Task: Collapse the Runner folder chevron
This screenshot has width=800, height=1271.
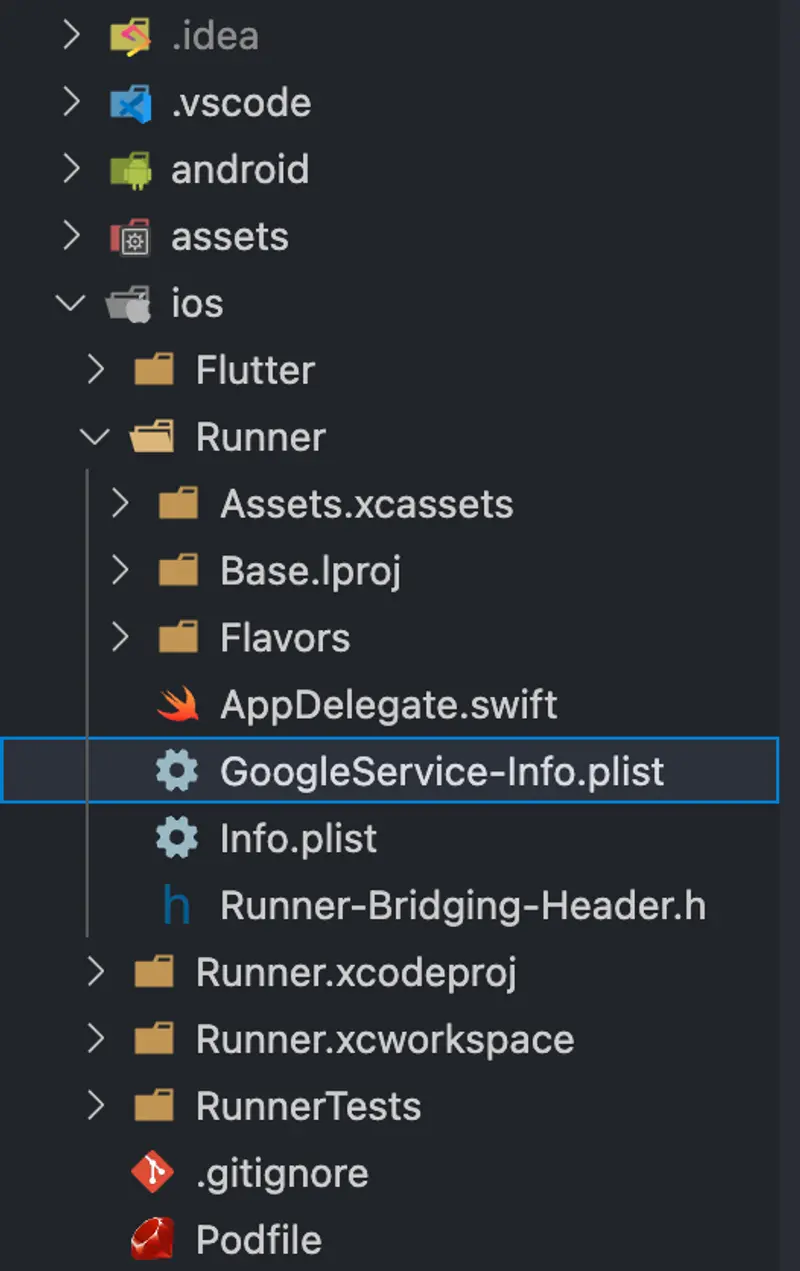Action: [x=96, y=437]
